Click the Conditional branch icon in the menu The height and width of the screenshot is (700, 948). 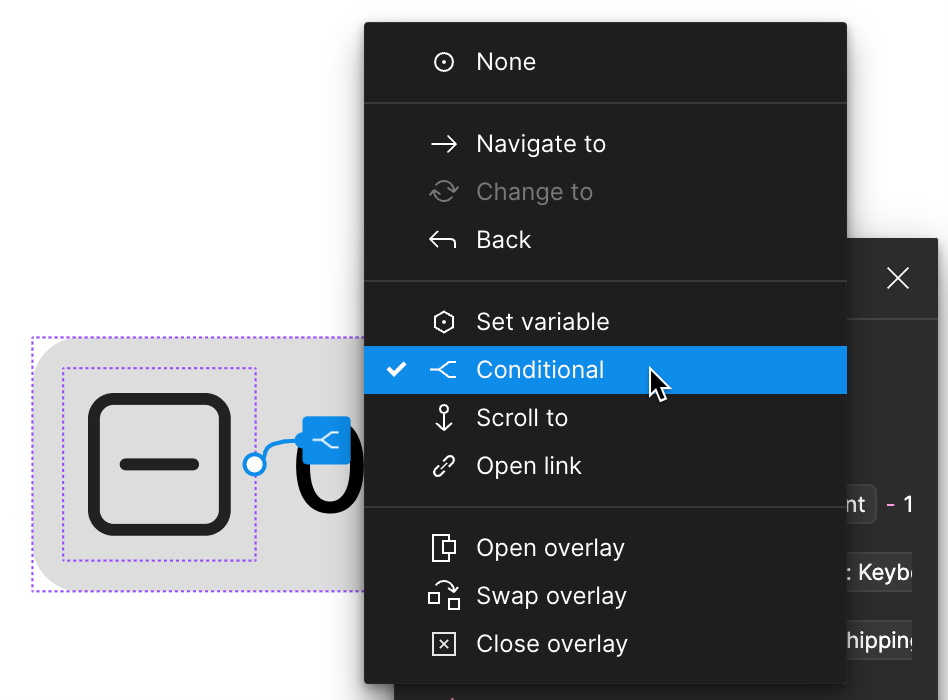(443, 369)
